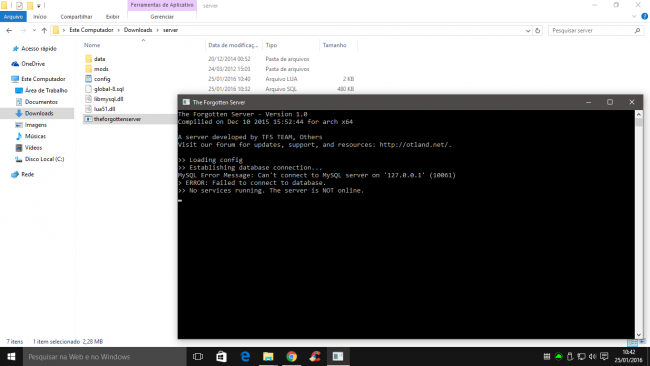This screenshot has width=650, height=366.
Task: Open Microsoft Edge from the taskbar
Action: click(245, 356)
